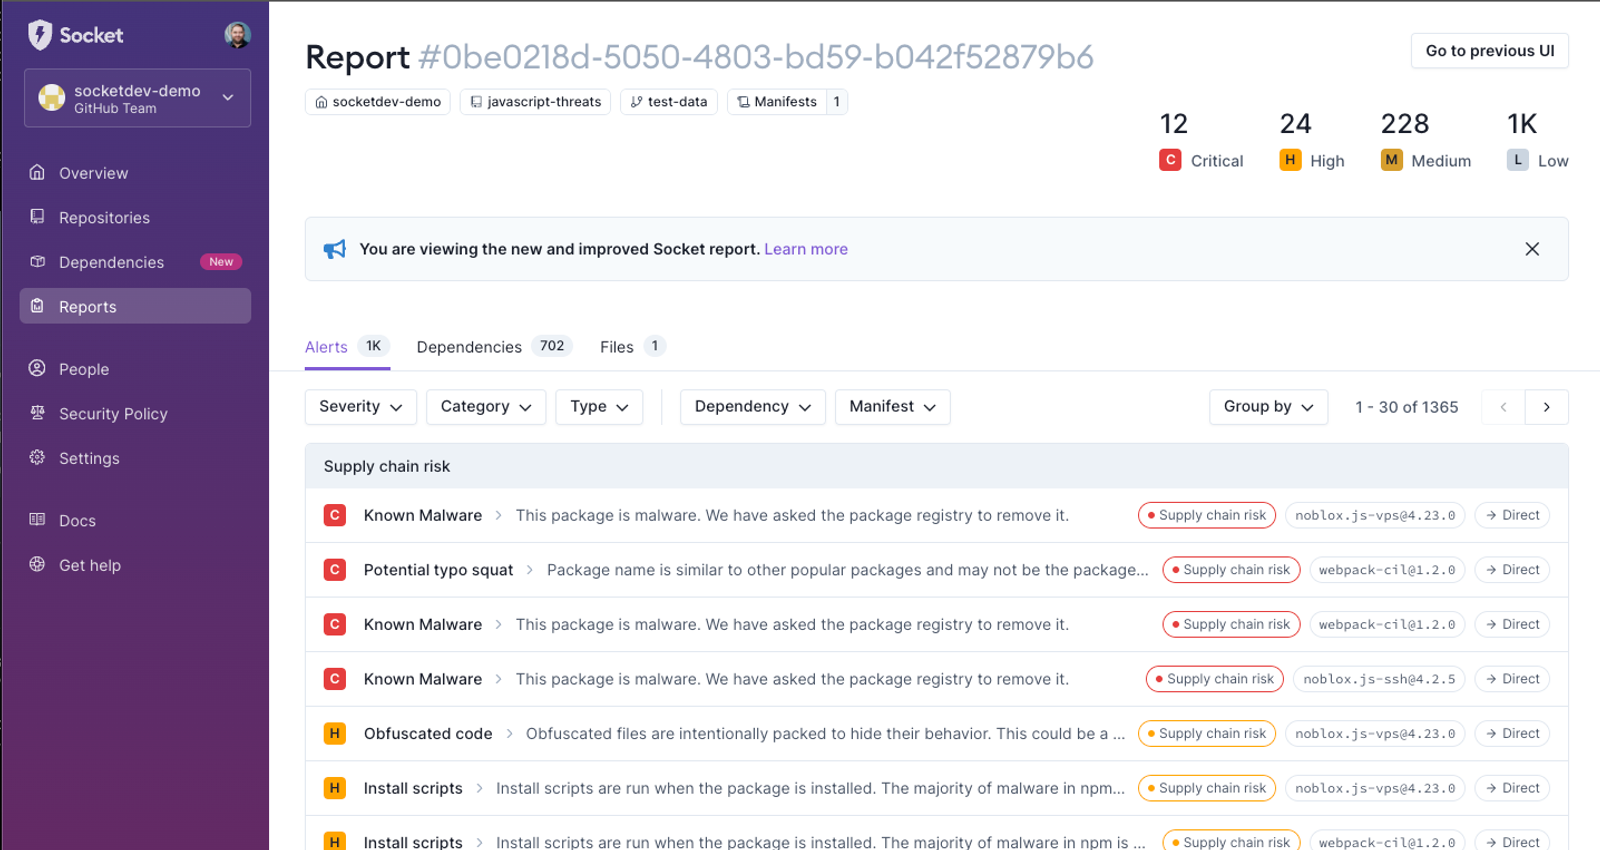
Task: Open Security Policy in the sidebar
Action: [135, 413]
